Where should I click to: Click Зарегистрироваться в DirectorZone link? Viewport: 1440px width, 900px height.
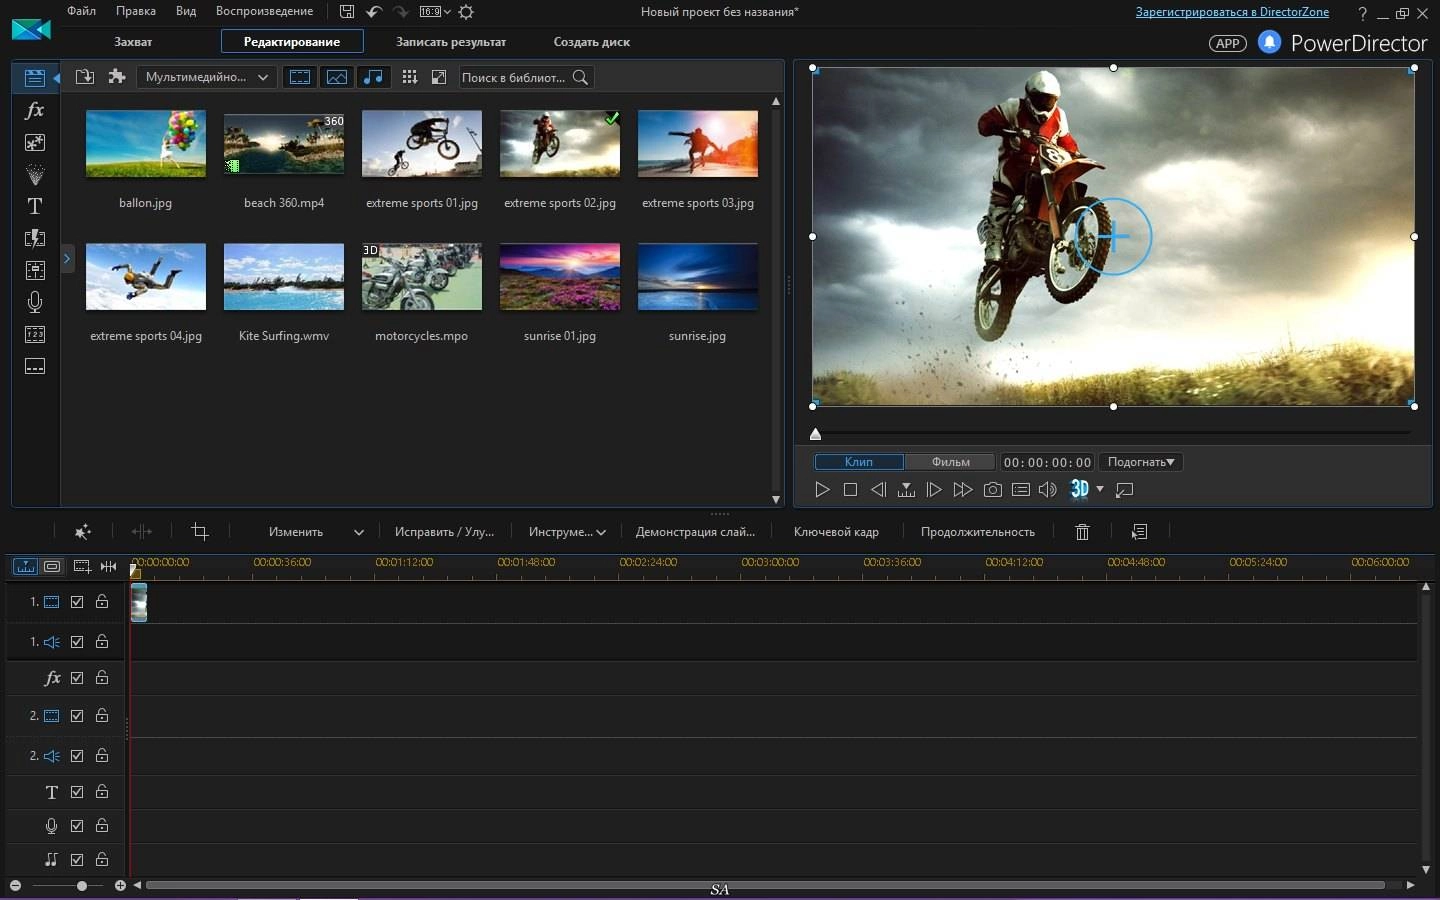(1232, 12)
